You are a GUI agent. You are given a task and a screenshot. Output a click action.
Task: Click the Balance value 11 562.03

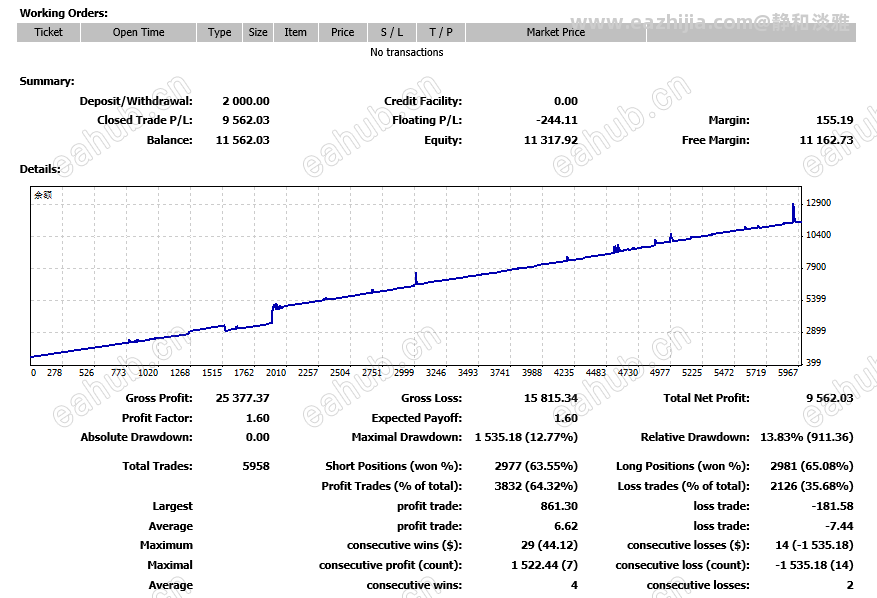pos(243,140)
